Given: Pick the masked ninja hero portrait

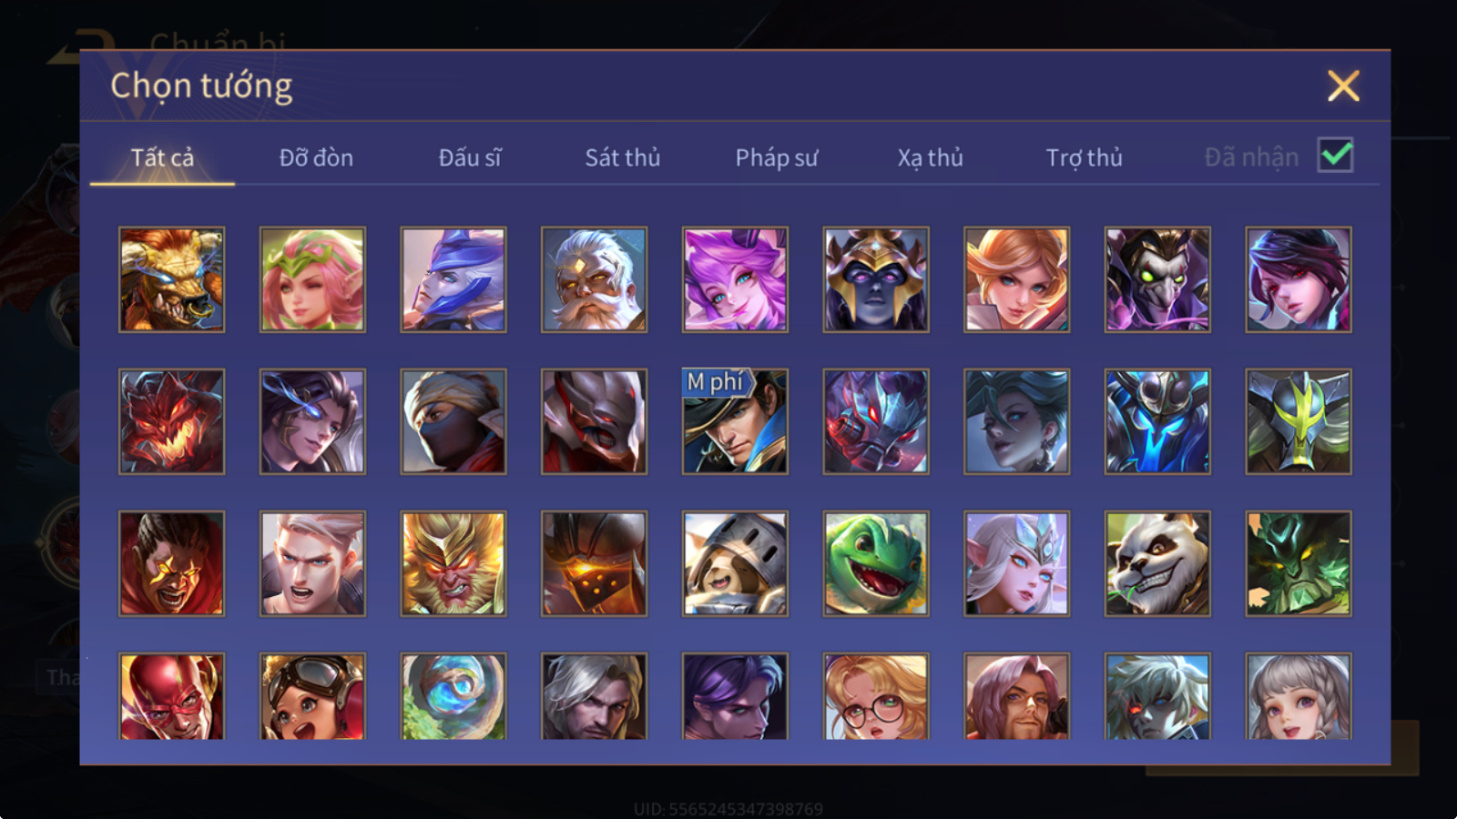Looking at the screenshot, I should (x=453, y=421).
